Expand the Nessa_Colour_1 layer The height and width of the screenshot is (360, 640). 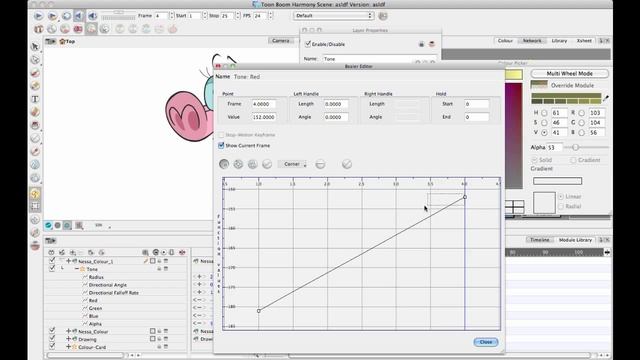[69, 261]
